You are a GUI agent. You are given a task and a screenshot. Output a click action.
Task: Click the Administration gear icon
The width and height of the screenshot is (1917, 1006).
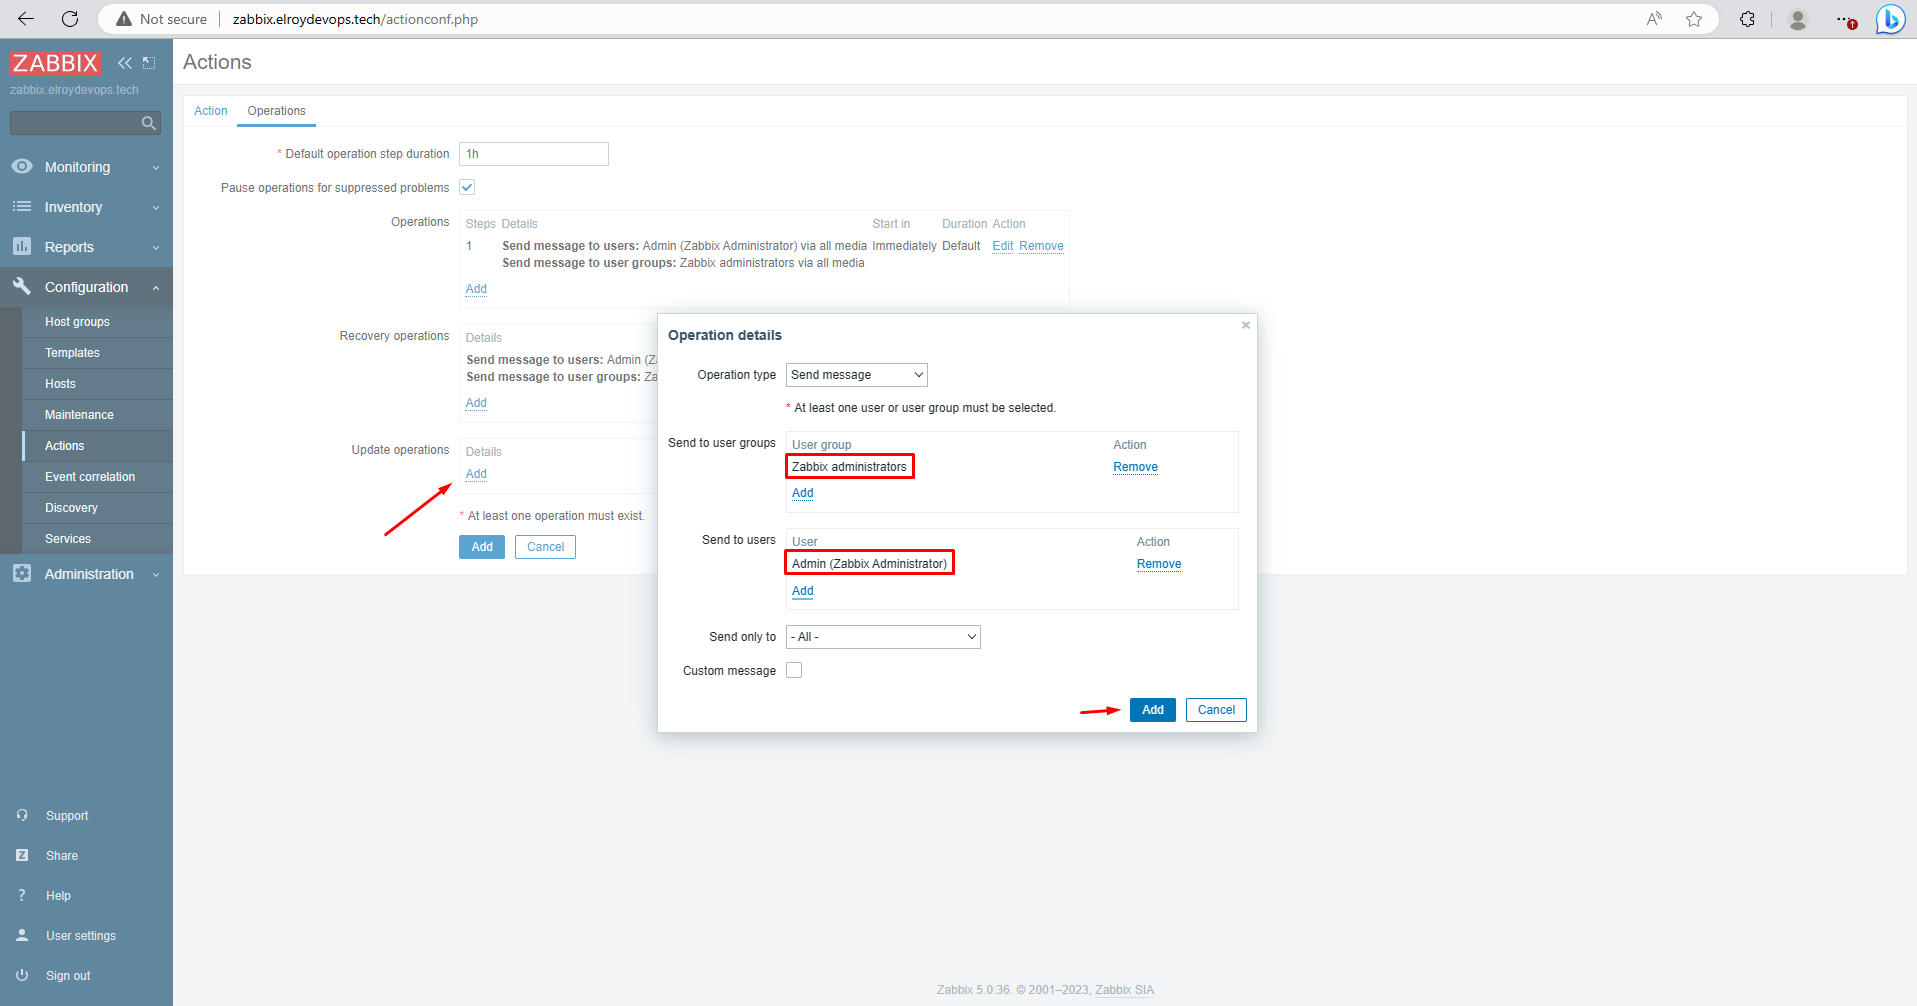tap(21, 573)
